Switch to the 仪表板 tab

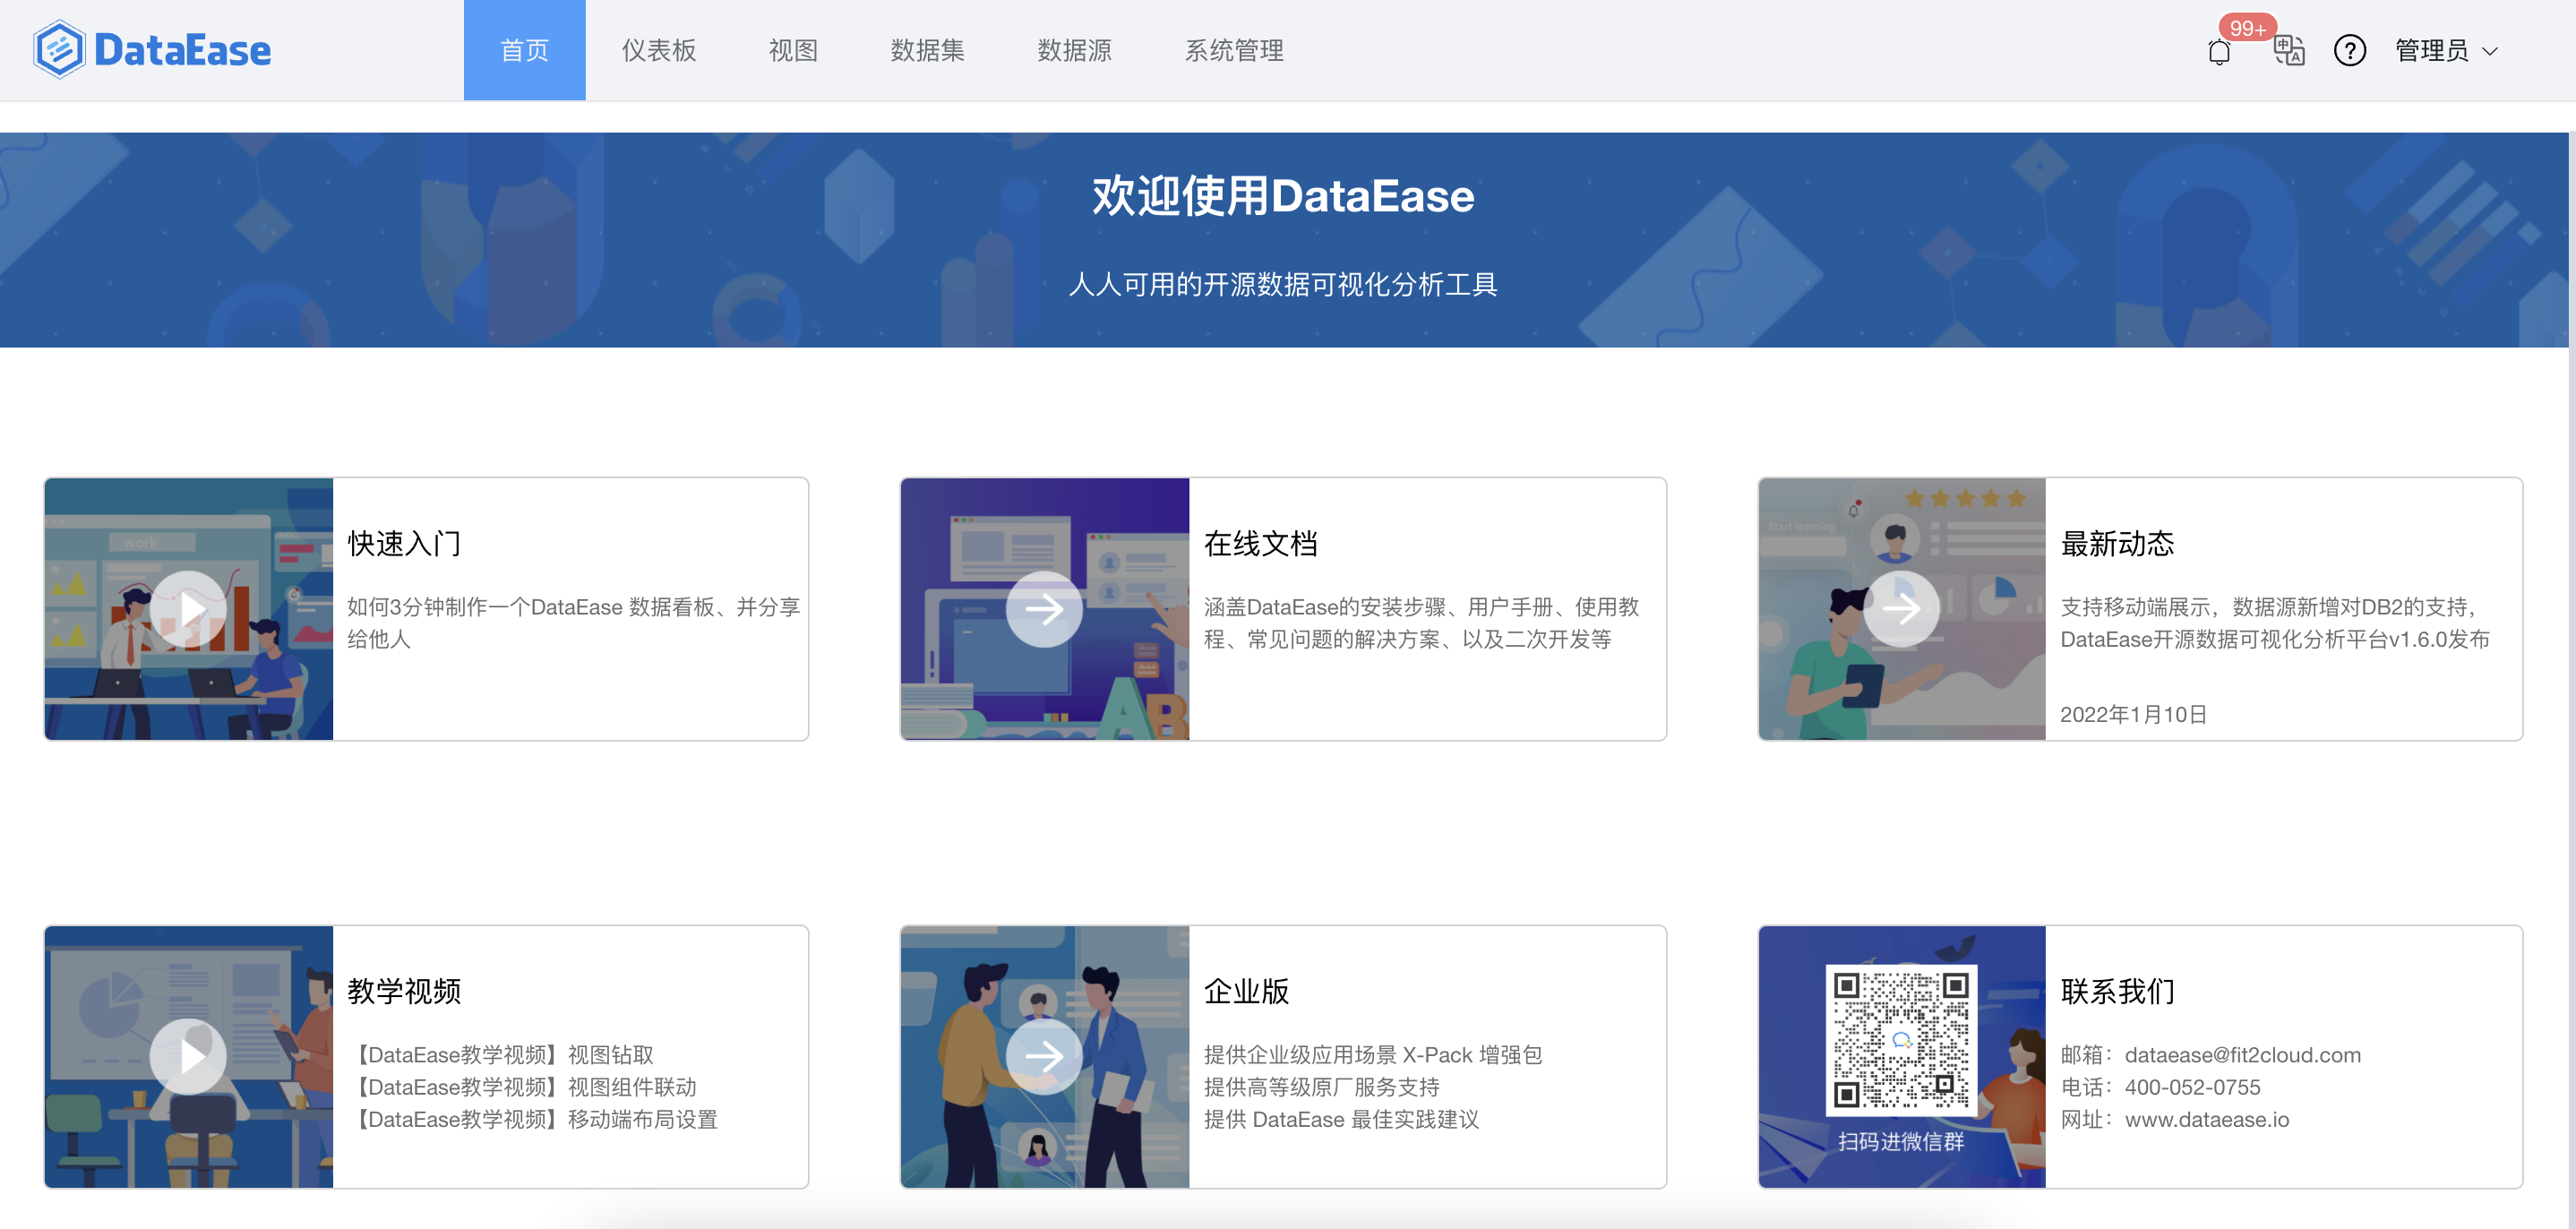(658, 50)
